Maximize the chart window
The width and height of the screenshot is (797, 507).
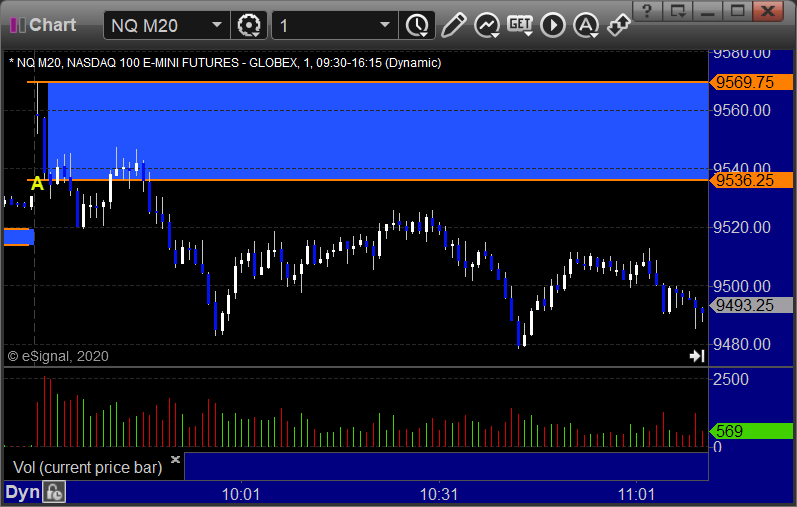738,11
